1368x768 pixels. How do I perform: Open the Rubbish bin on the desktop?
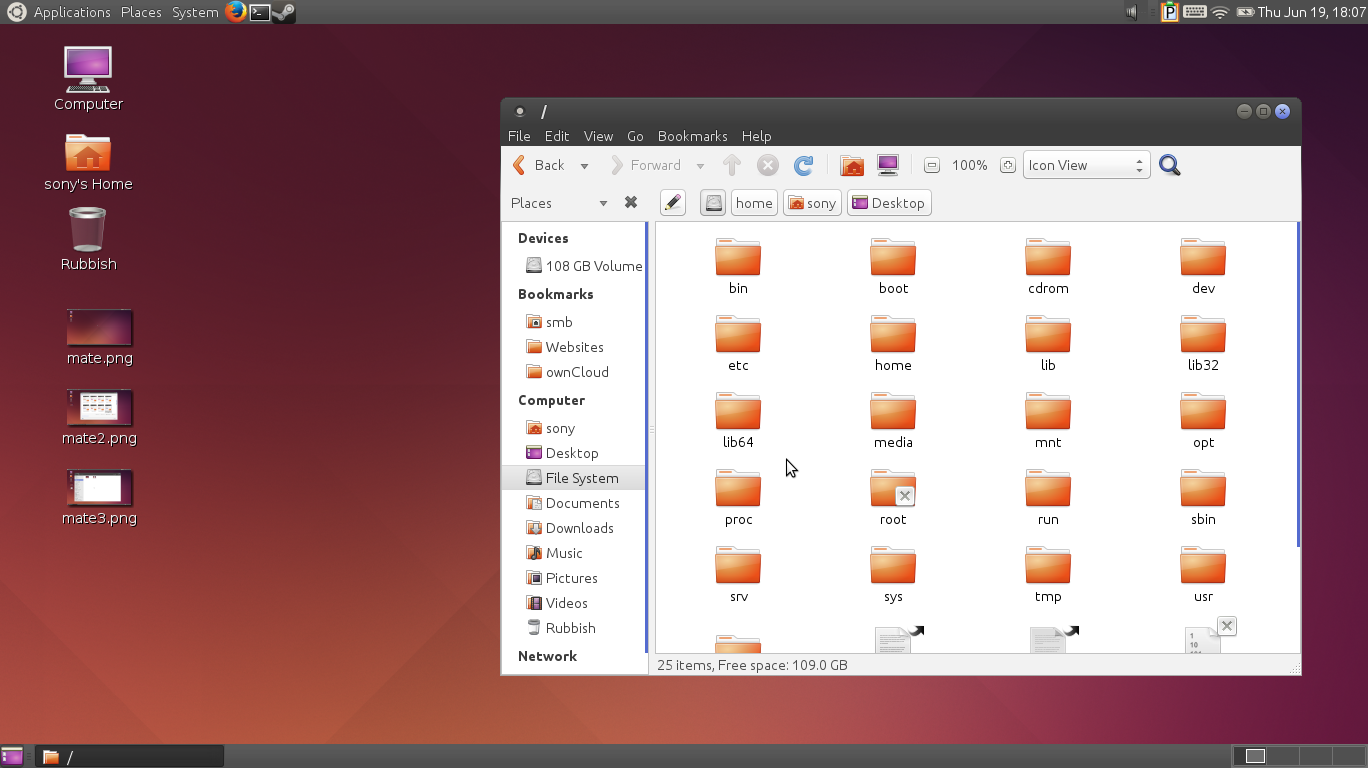pos(88,228)
